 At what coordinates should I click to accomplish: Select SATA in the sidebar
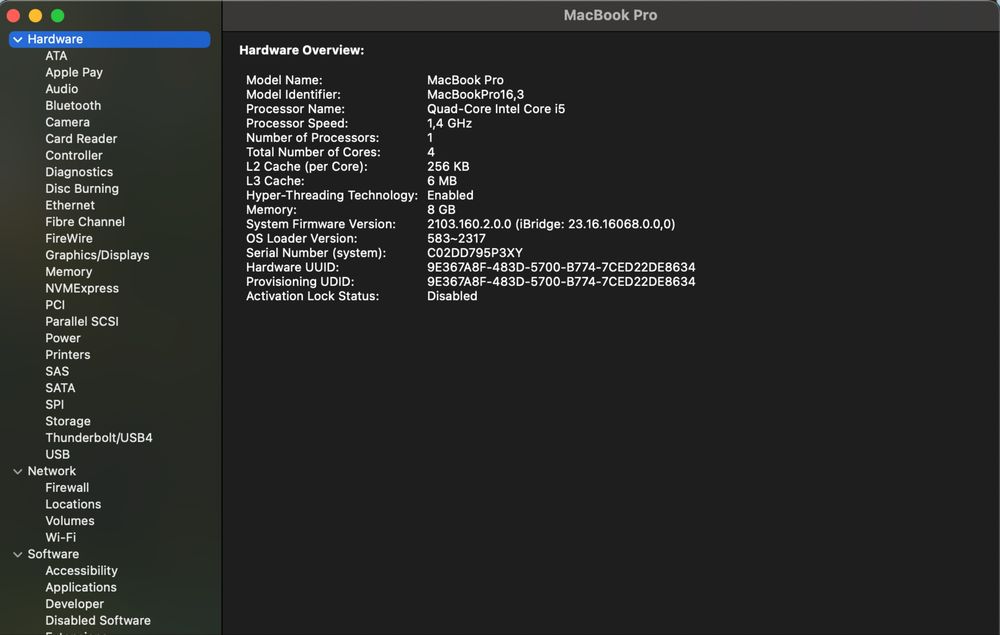61,388
